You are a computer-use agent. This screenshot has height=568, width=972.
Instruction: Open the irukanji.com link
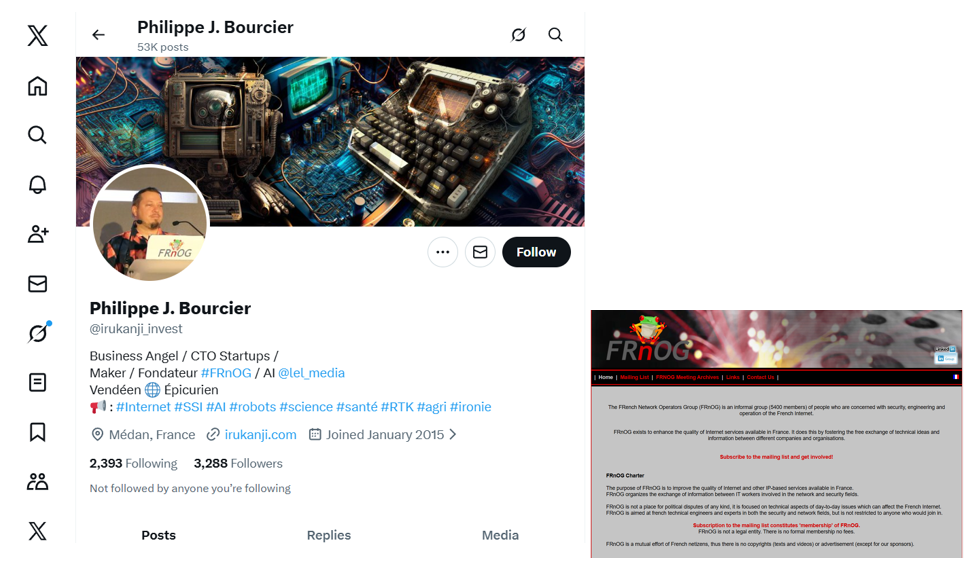tap(260, 435)
